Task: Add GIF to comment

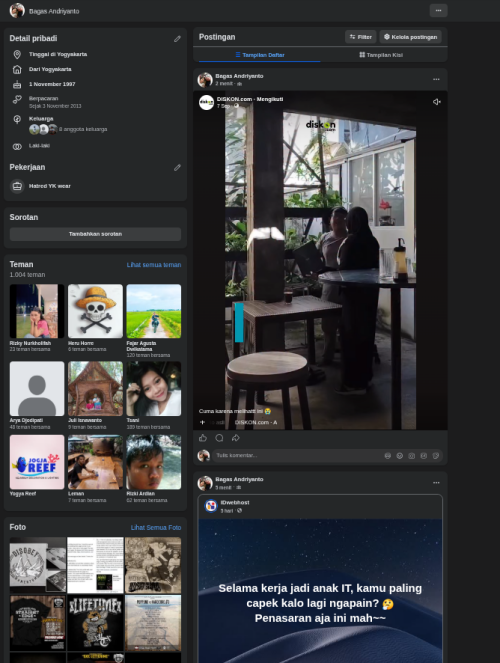Action: (423, 456)
